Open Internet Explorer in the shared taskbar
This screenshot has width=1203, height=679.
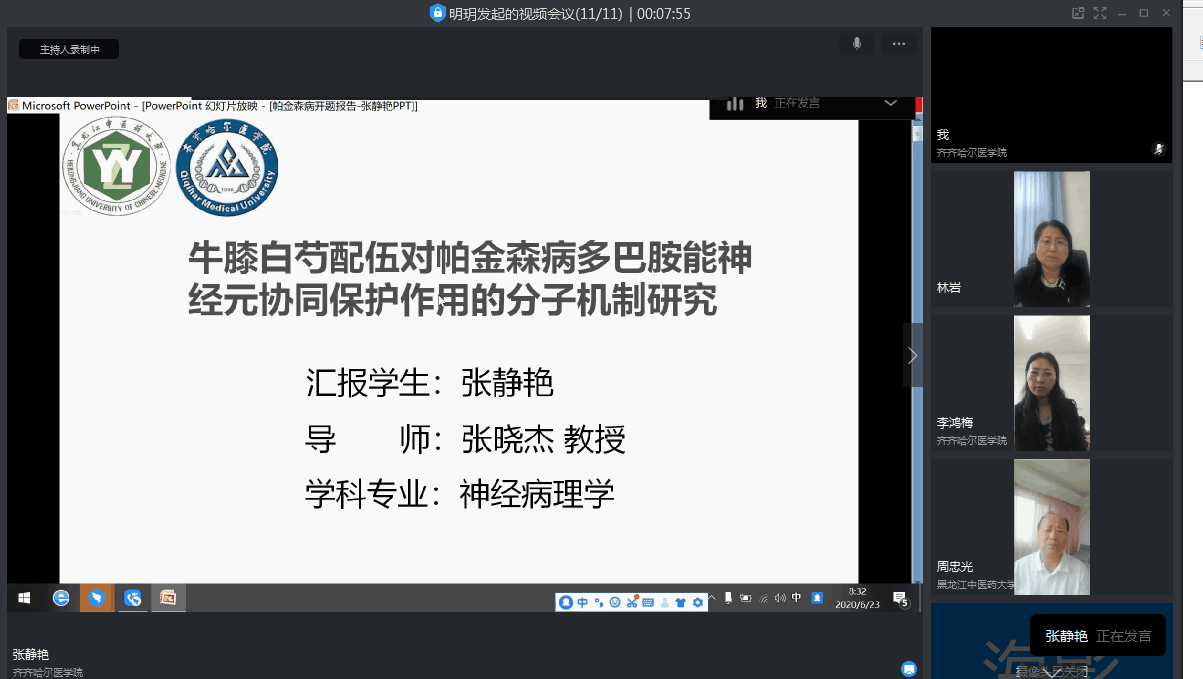pyautogui.click(x=61, y=598)
